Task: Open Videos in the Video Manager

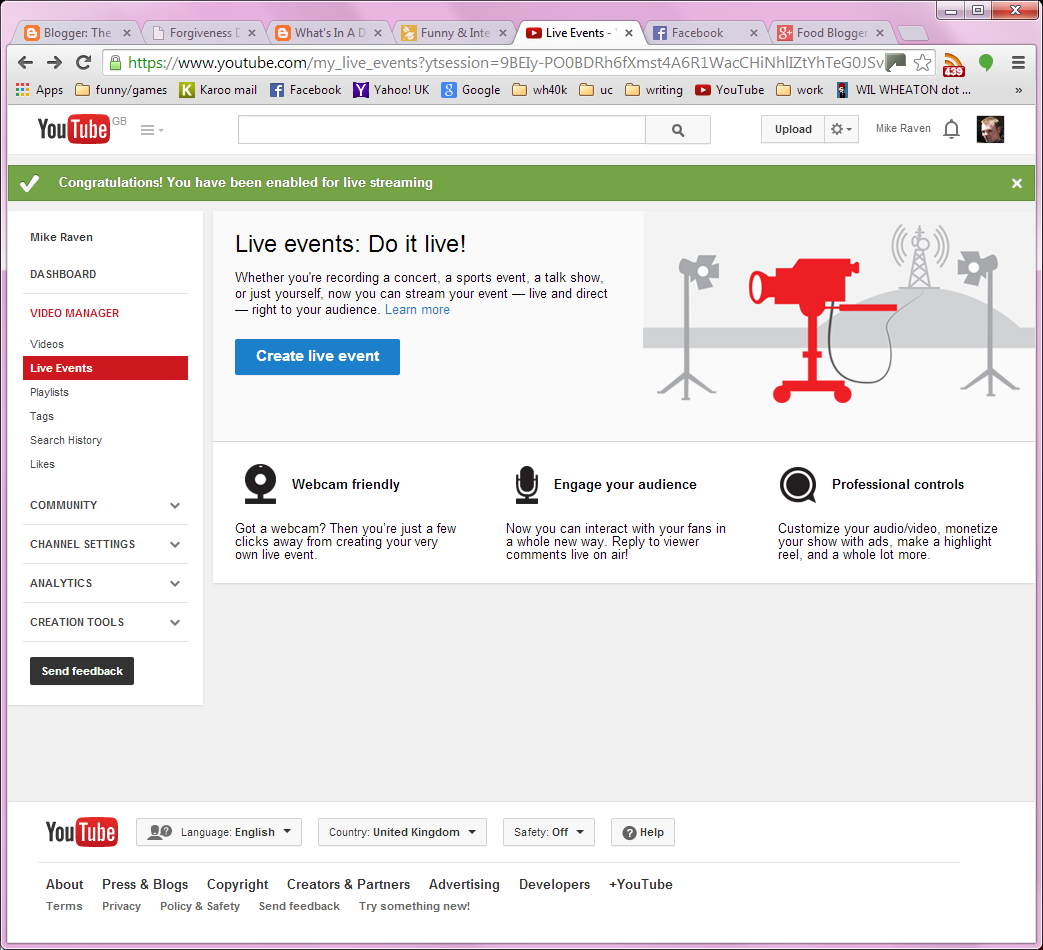Action: (47, 344)
